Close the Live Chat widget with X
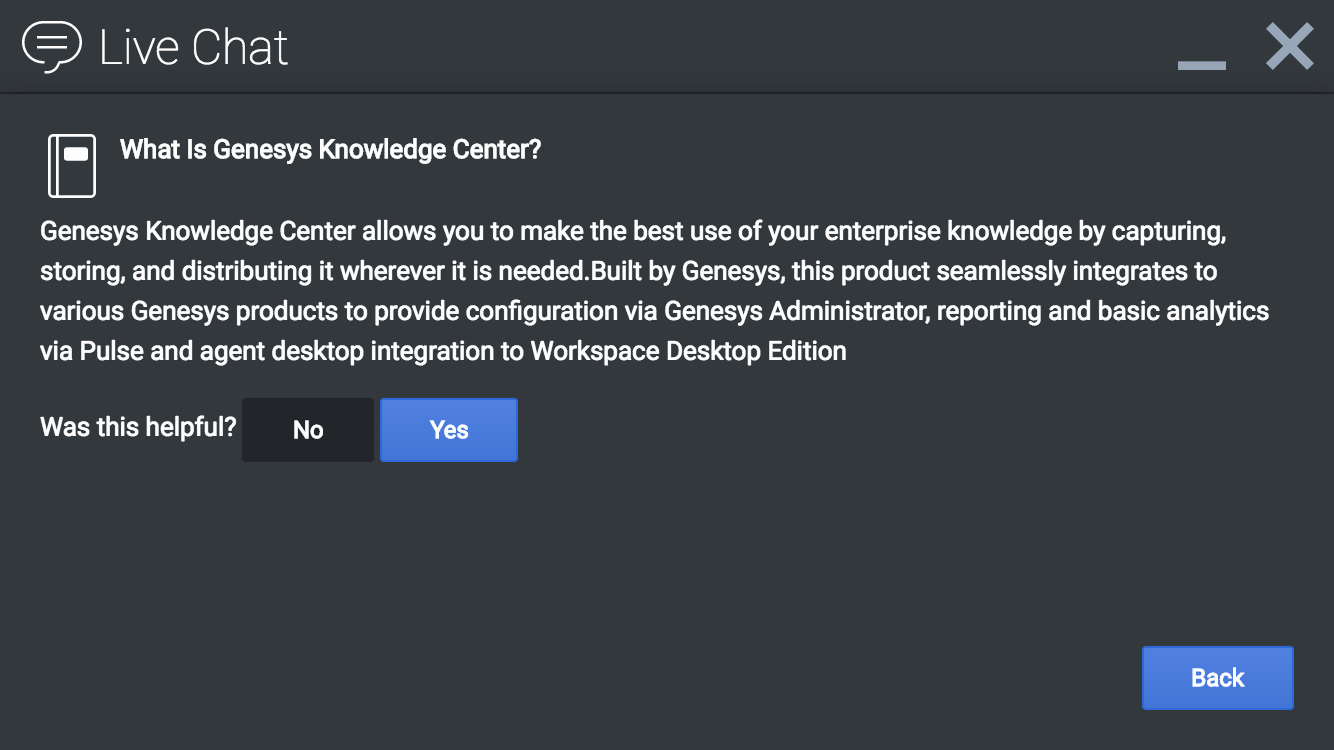This screenshot has height=750, width=1334. pos(1289,47)
